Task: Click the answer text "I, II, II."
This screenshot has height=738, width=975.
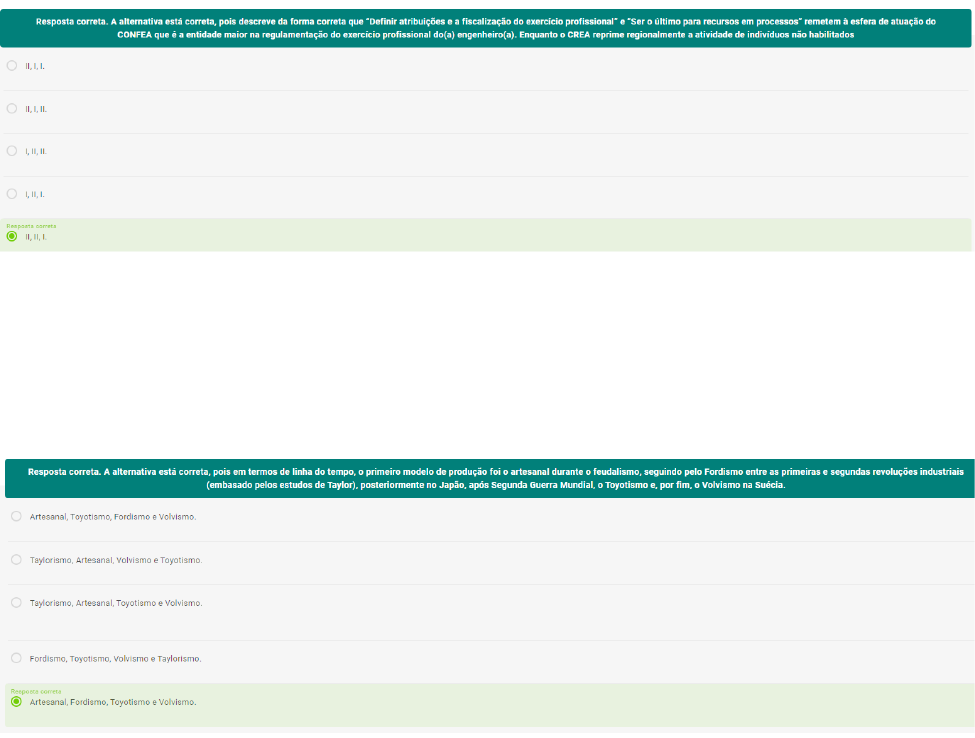Action: (x=36, y=151)
